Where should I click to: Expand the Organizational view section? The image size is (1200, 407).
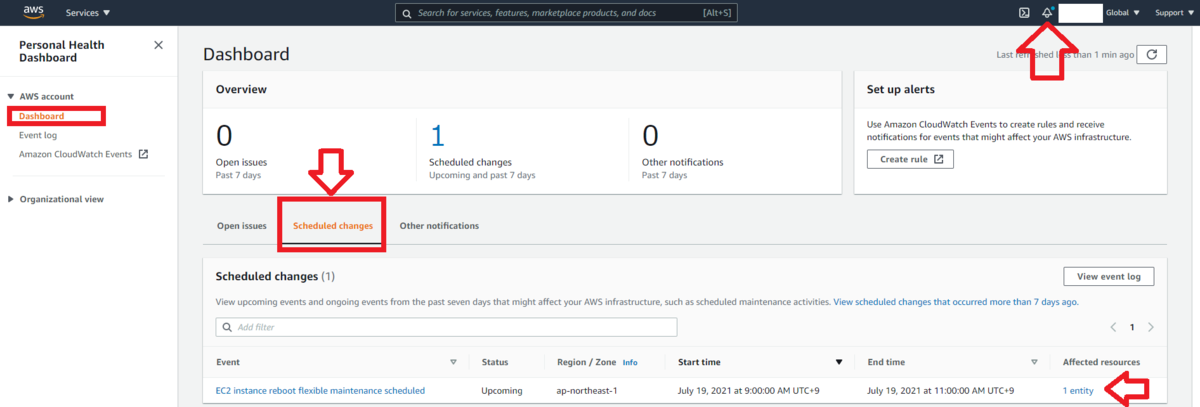click(10, 199)
